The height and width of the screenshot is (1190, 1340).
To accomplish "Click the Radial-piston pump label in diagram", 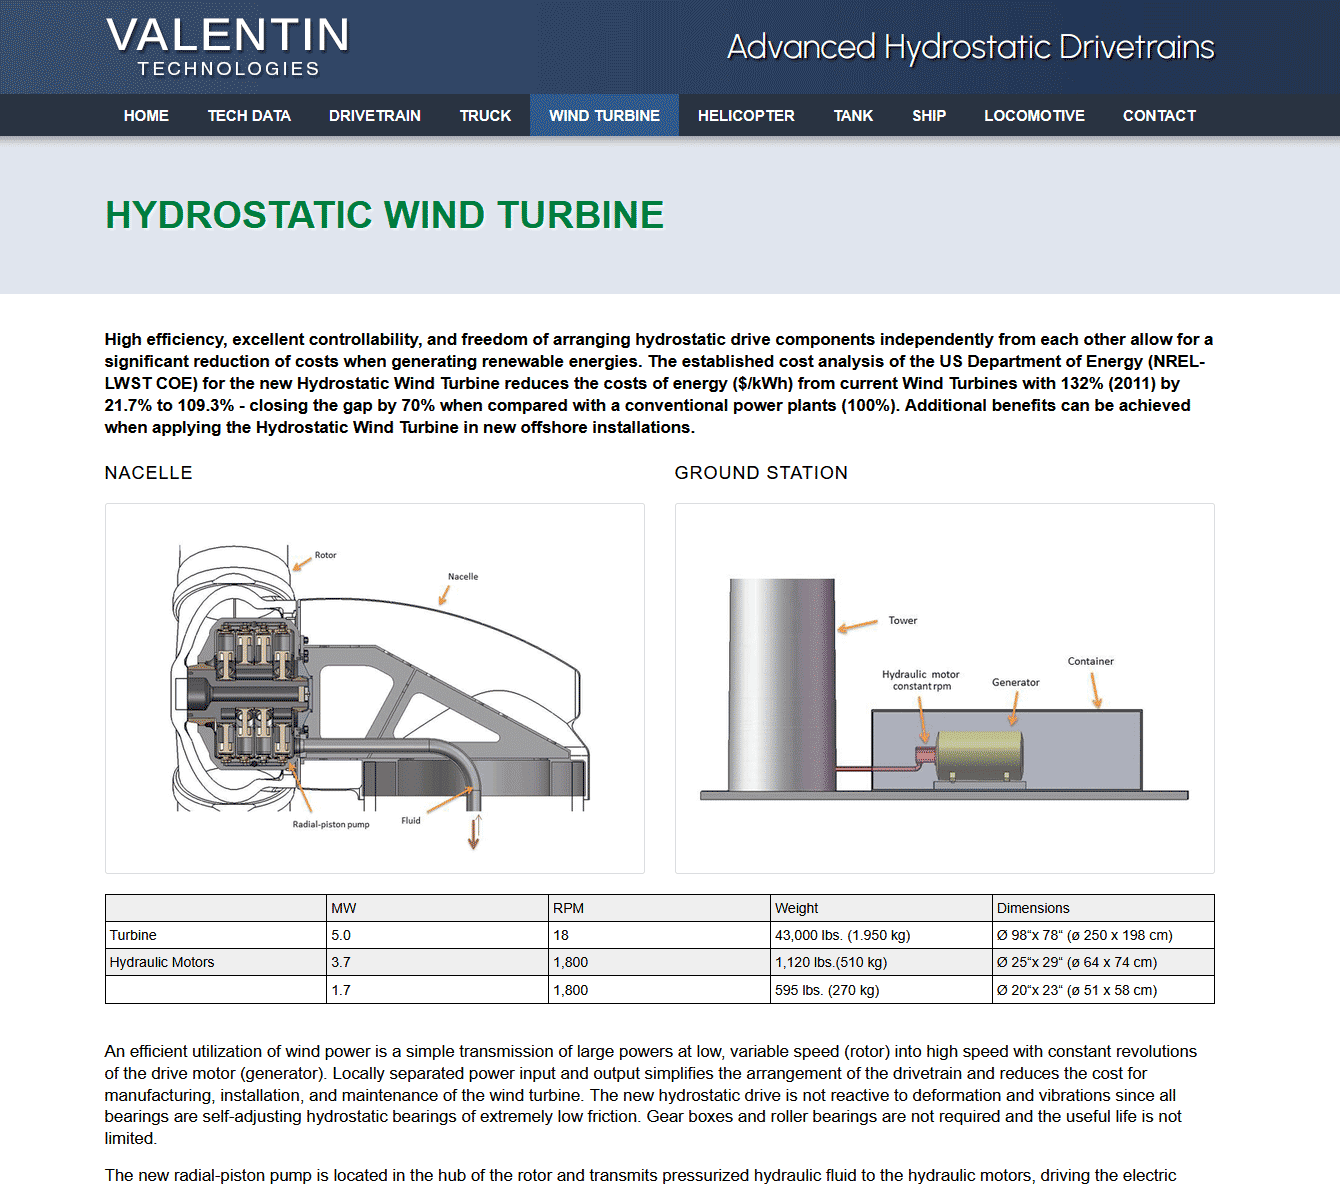I will point(331,825).
